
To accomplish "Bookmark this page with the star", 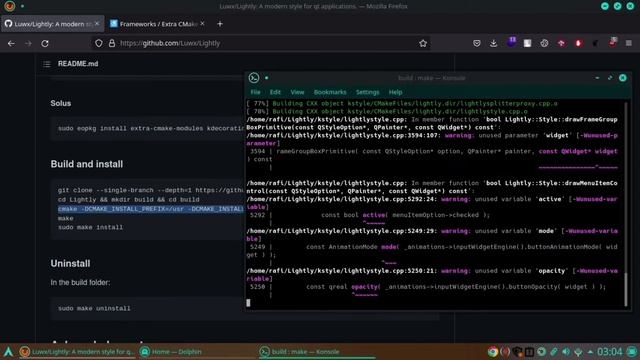I will click(423, 43).
